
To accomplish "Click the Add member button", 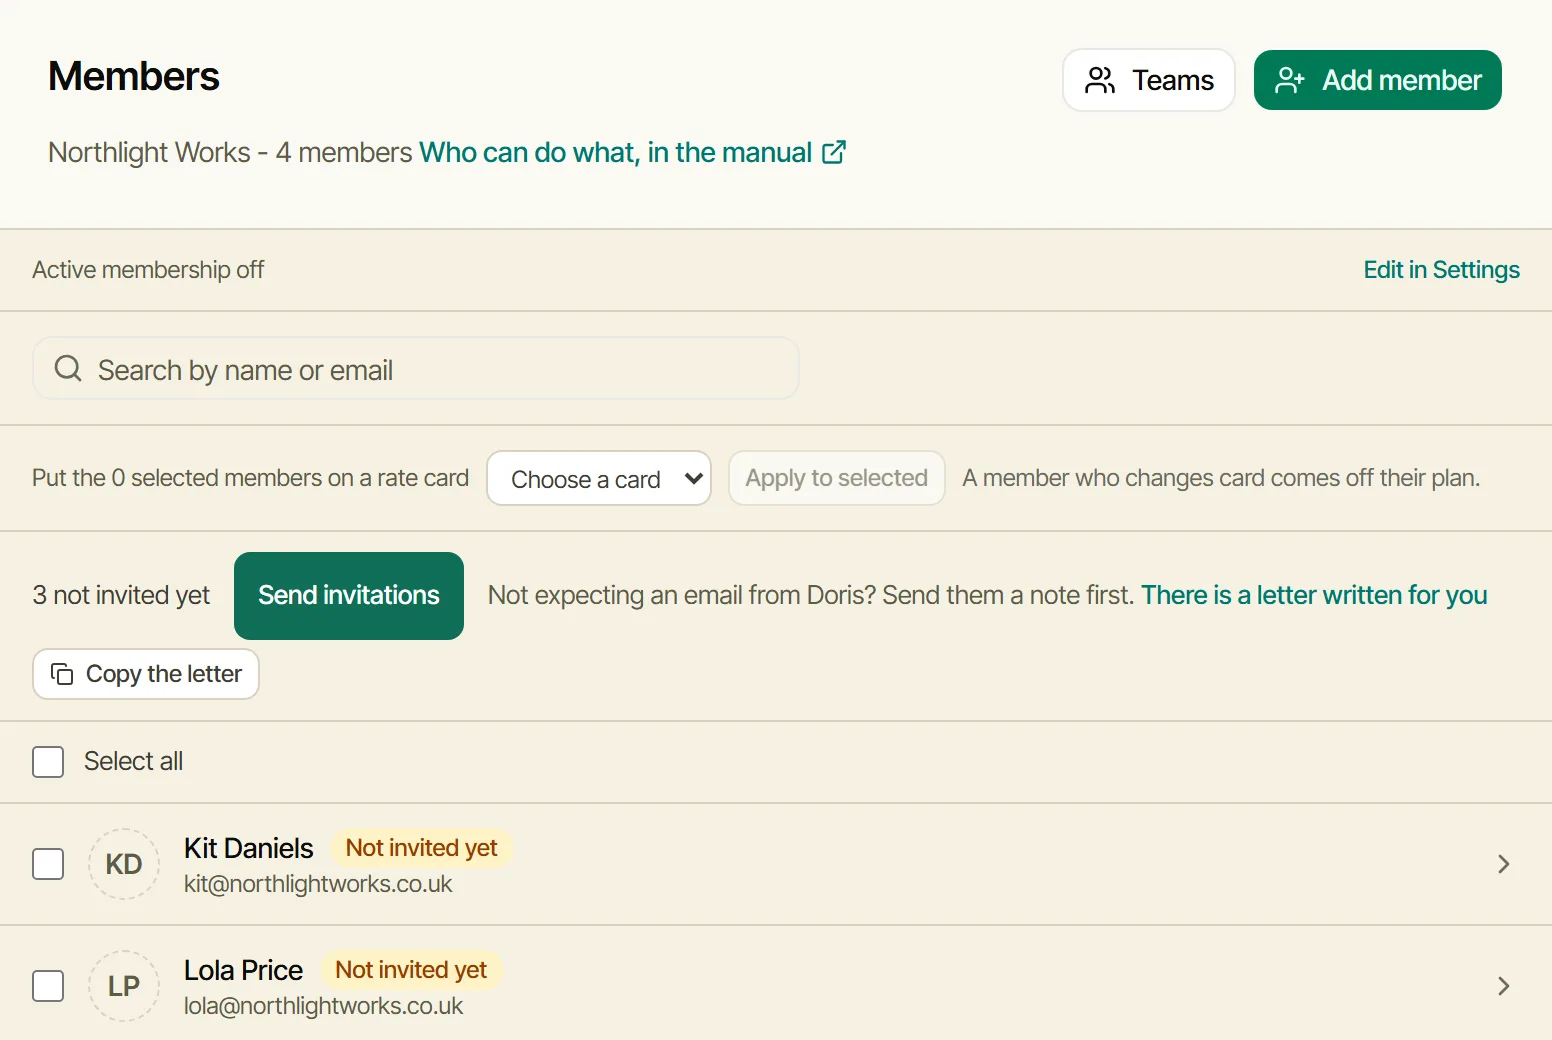I will pyautogui.click(x=1378, y=80).
